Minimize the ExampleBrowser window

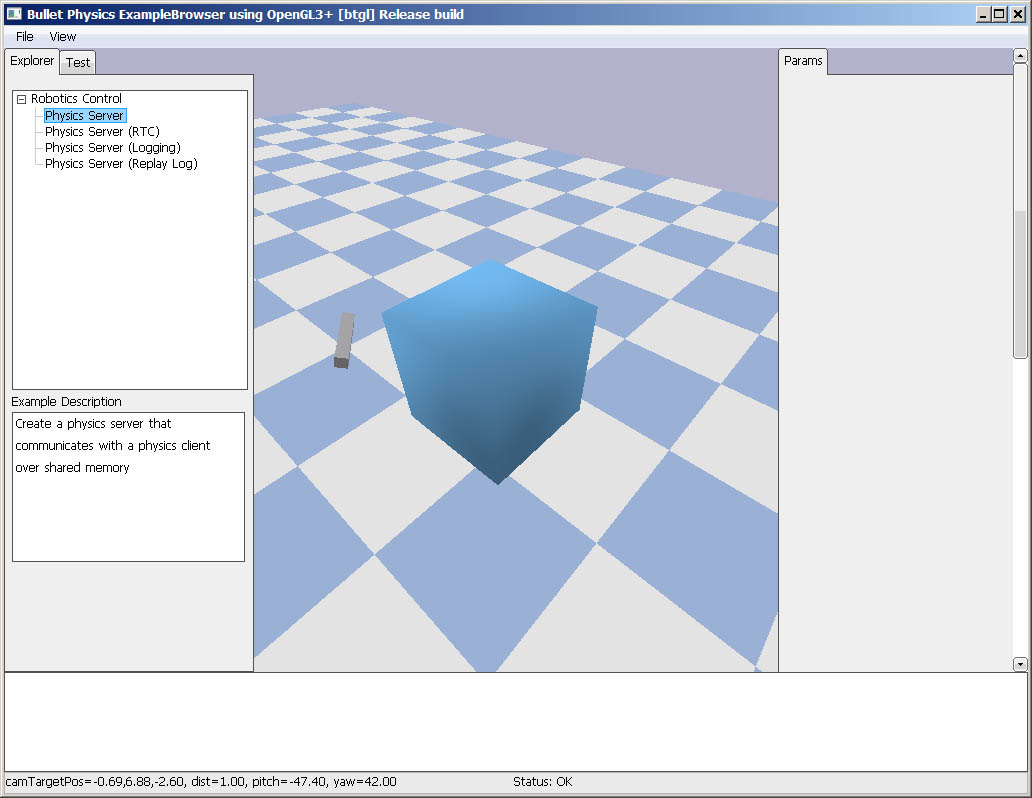pos(983,14)
